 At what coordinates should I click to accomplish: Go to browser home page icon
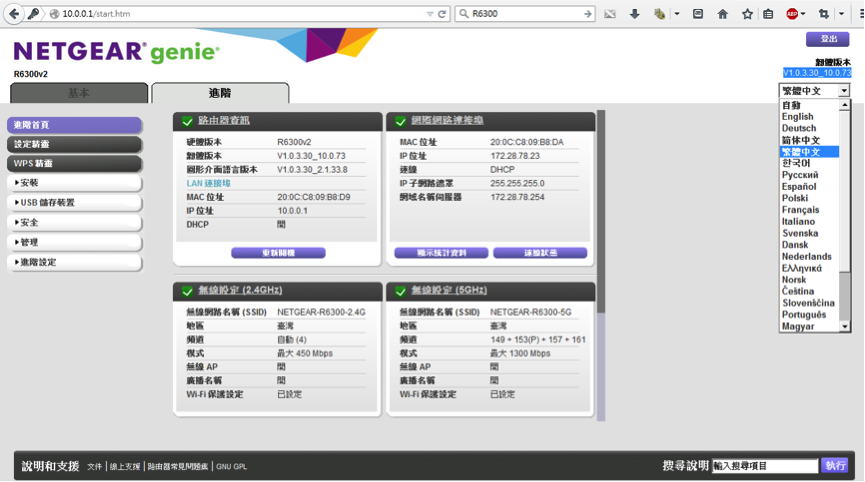click(723, 14)
